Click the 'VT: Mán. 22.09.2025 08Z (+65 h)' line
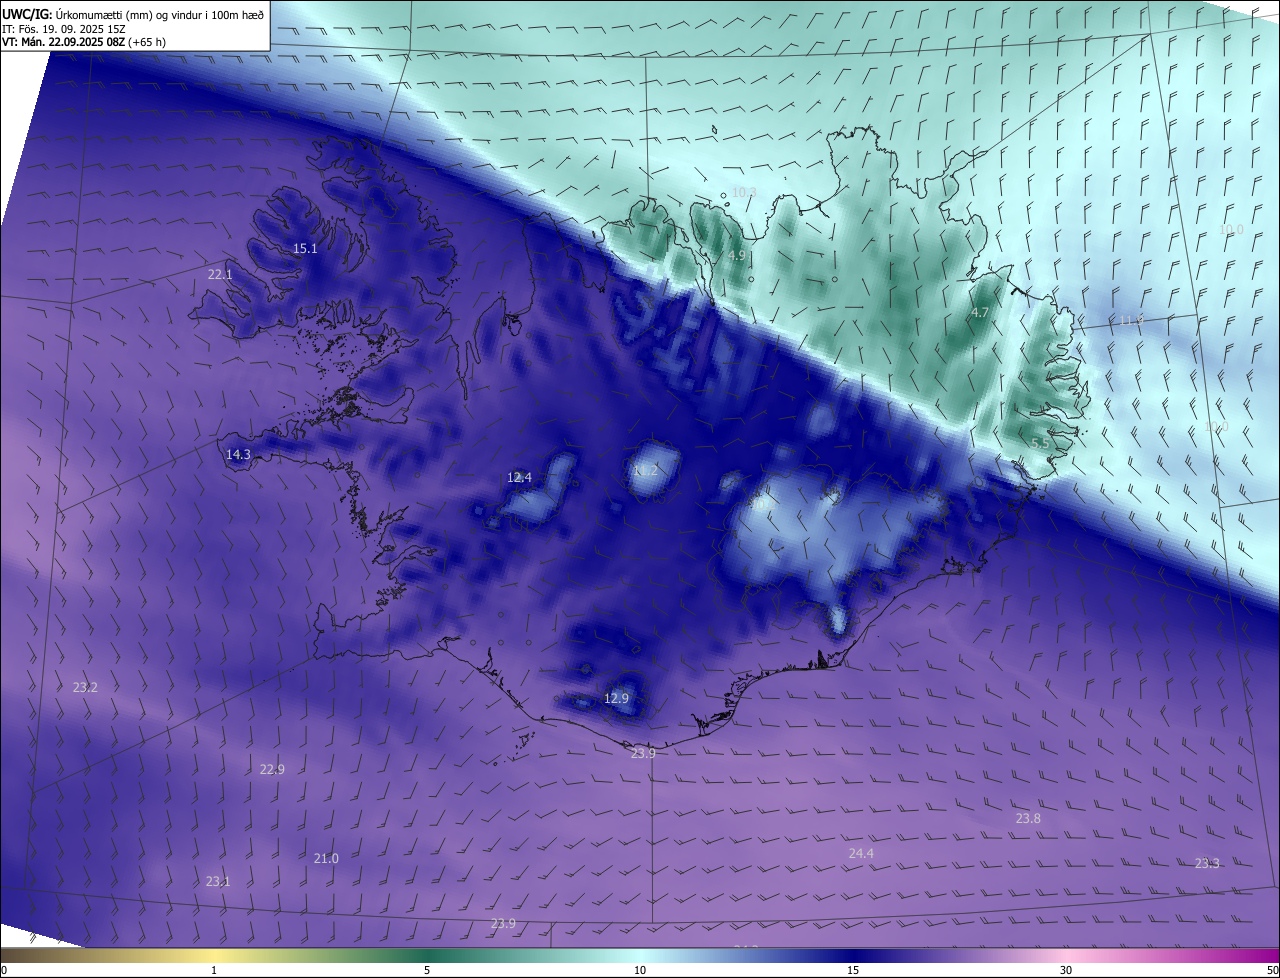The height and width of the screenshot is (978, 1280). click(x=85, y=42)
